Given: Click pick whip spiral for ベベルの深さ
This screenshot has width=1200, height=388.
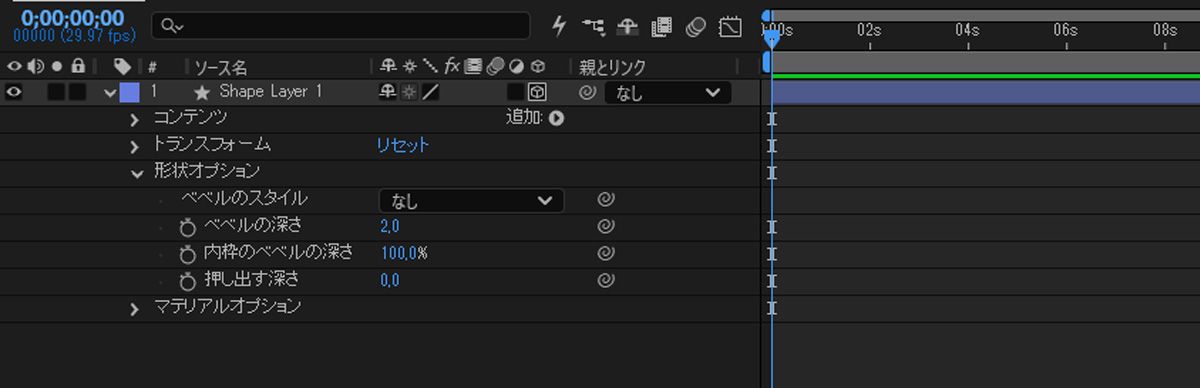Looking at the screenshot, I should [605, 226].
